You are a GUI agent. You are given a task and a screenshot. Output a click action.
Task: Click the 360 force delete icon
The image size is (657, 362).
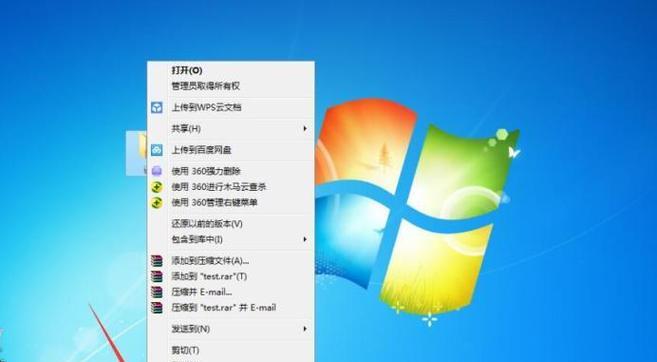(x=157, y=171)
